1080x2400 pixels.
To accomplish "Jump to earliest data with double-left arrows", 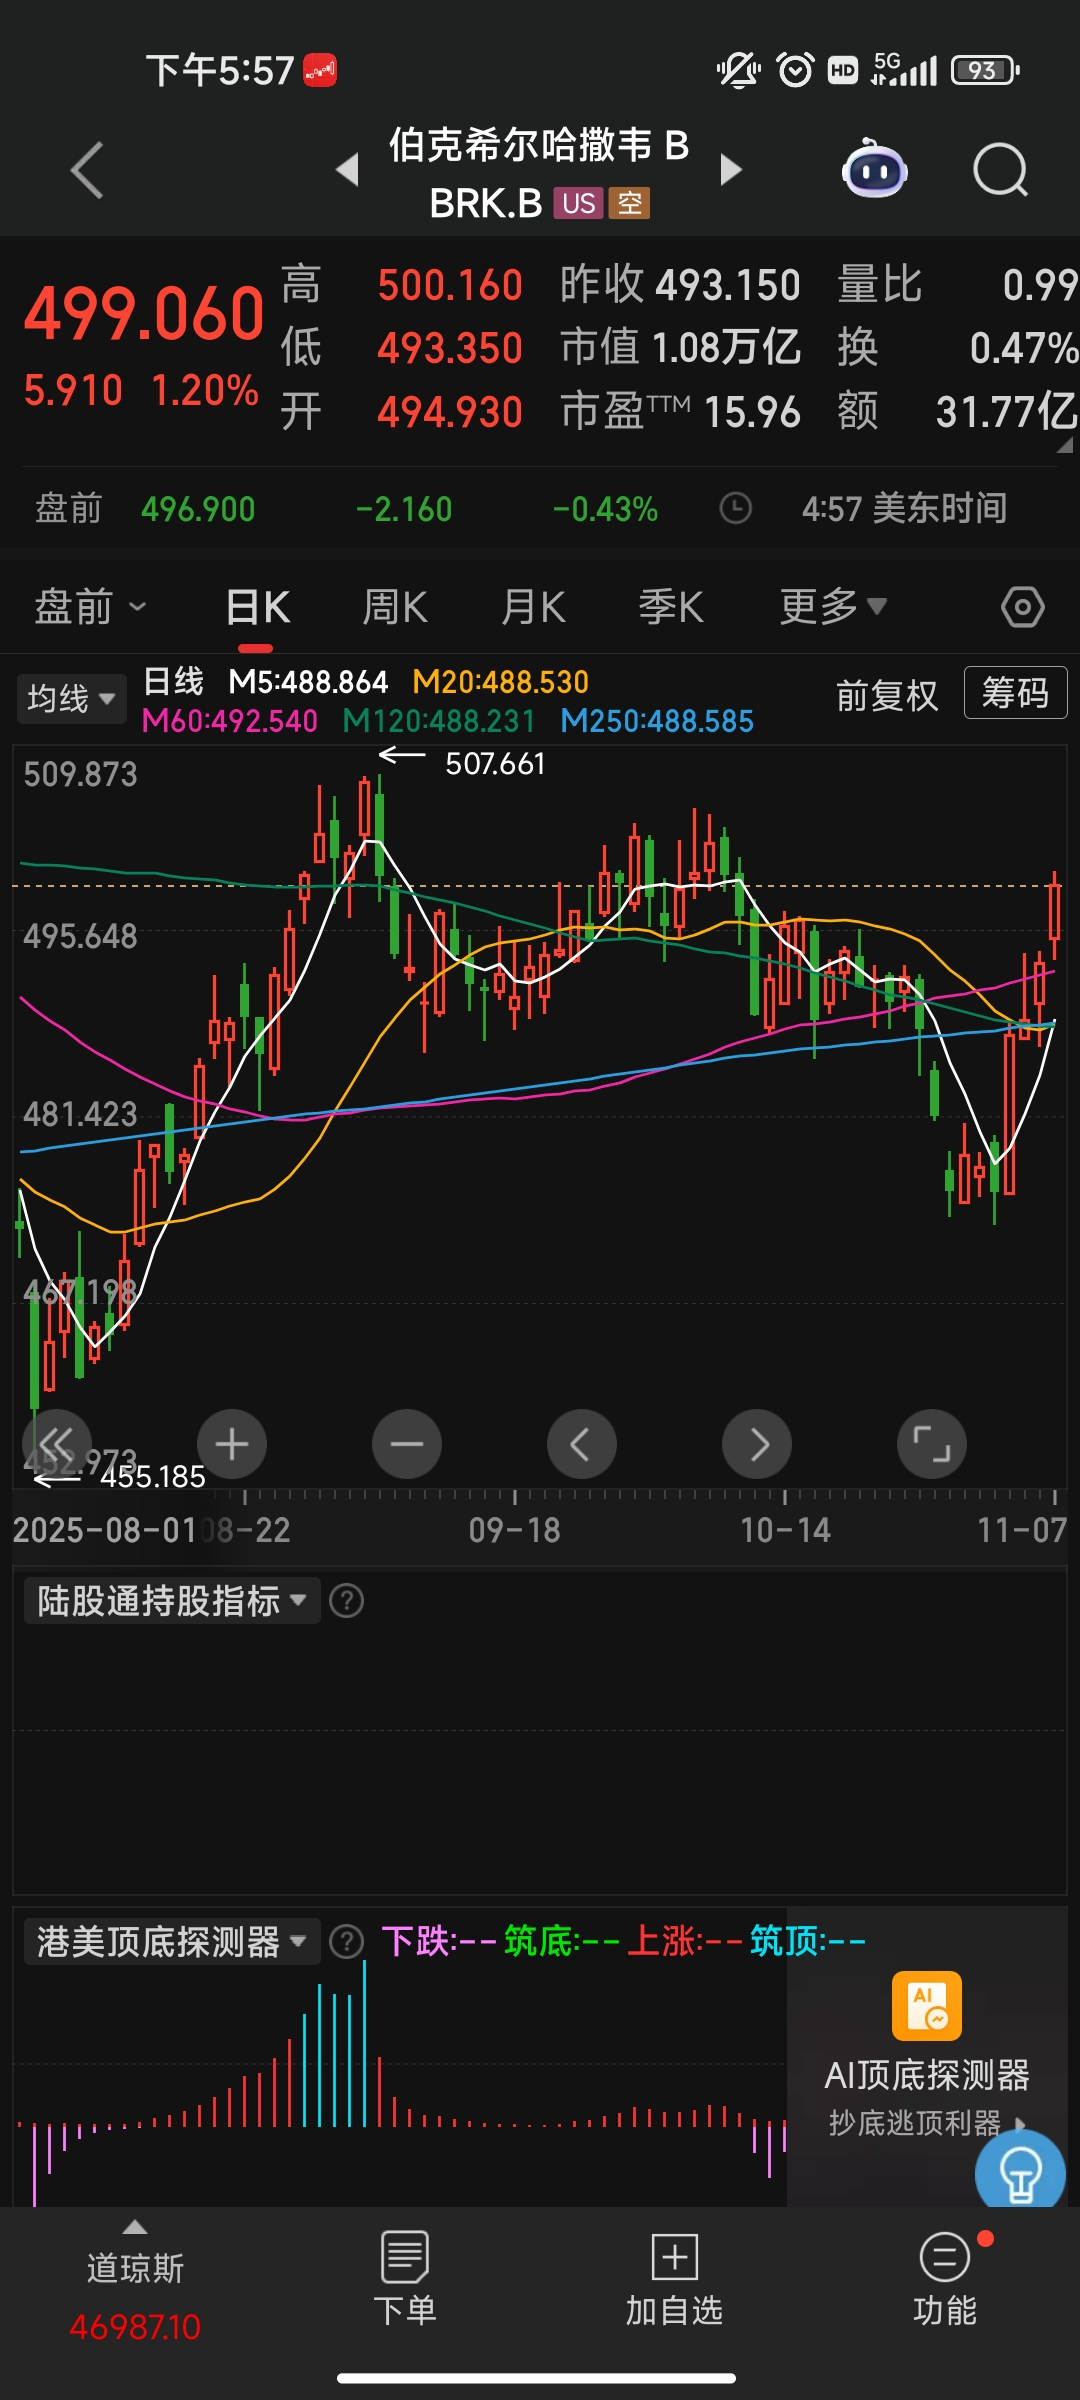I will click(57, 1444).
